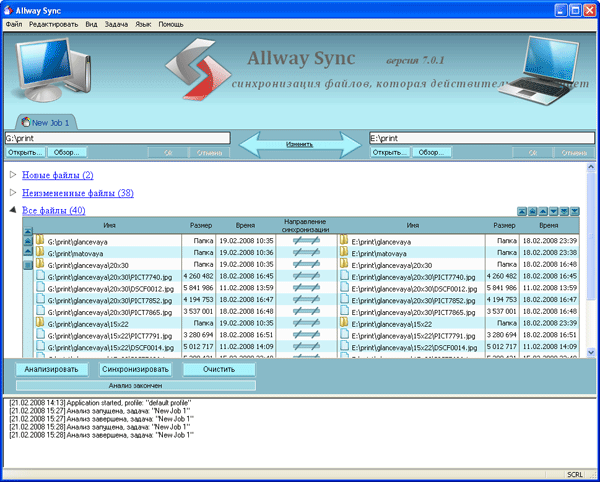This screenshot has width=600, height=482.
Task: Open the Файл menu
Action: (14, 24)
